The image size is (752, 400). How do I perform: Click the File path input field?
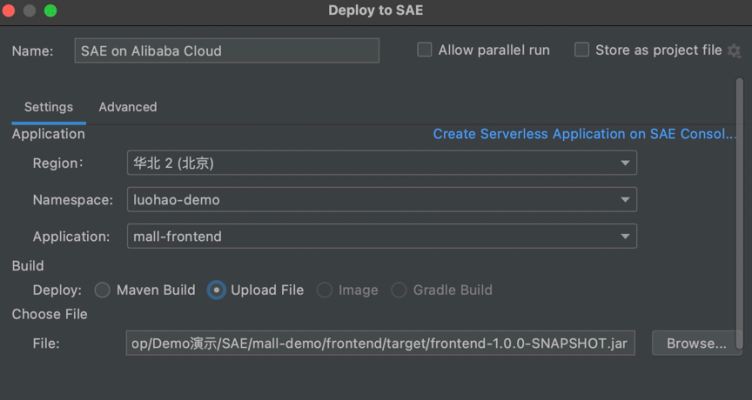click(380, 344)
